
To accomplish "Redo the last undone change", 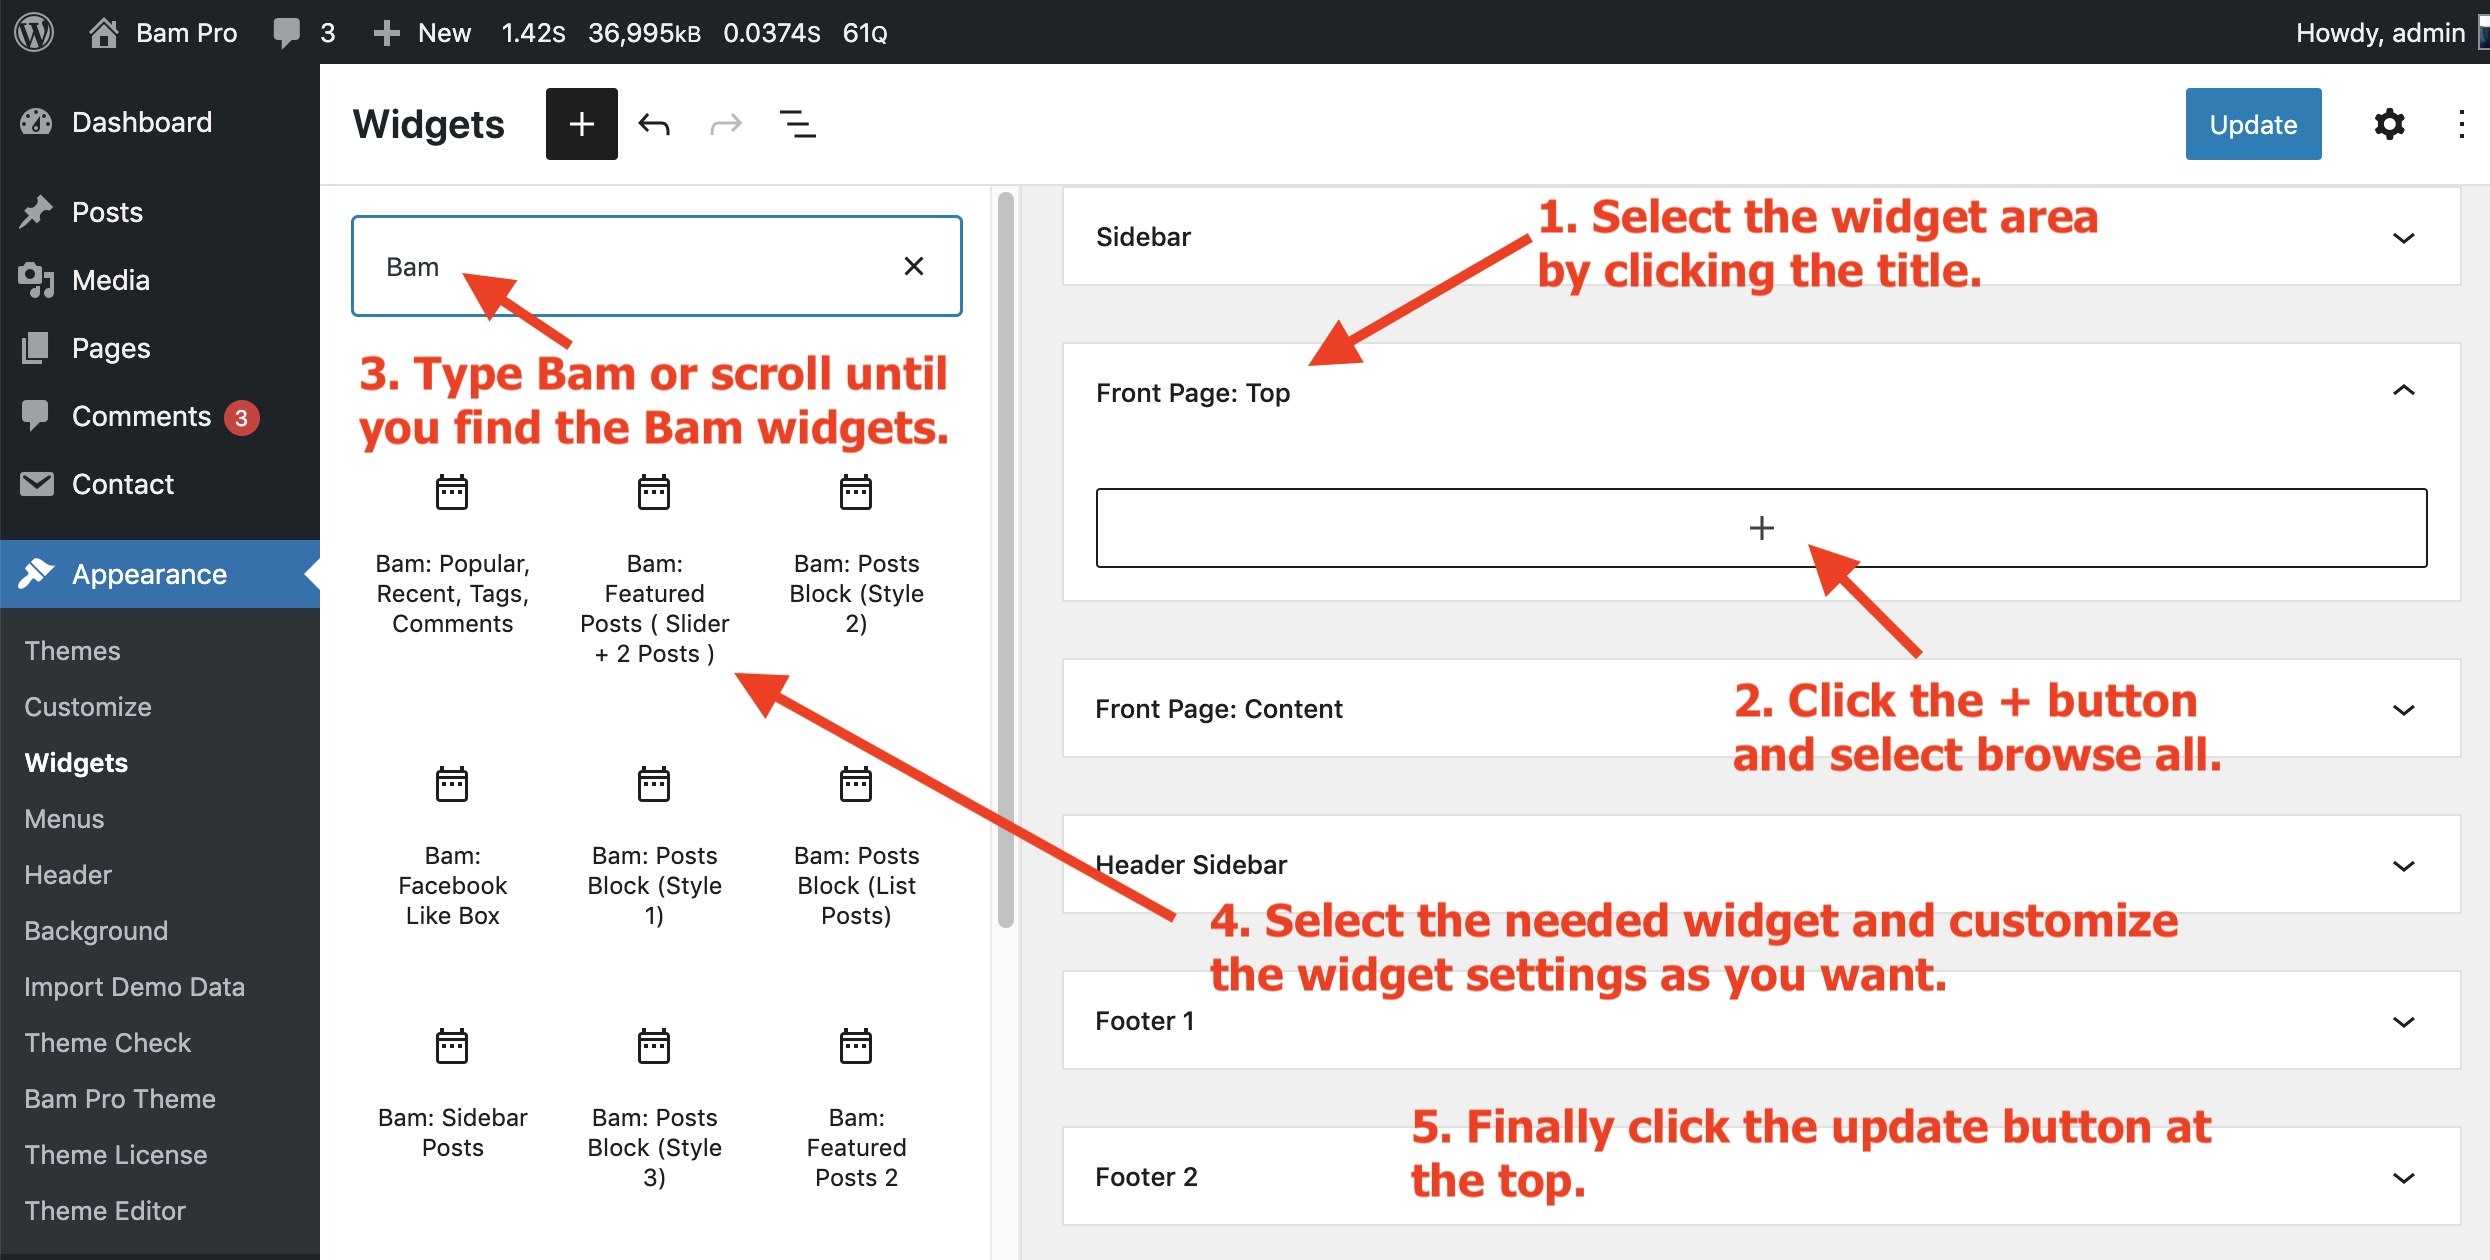I will pyautogui.click(x=726, y=124).
